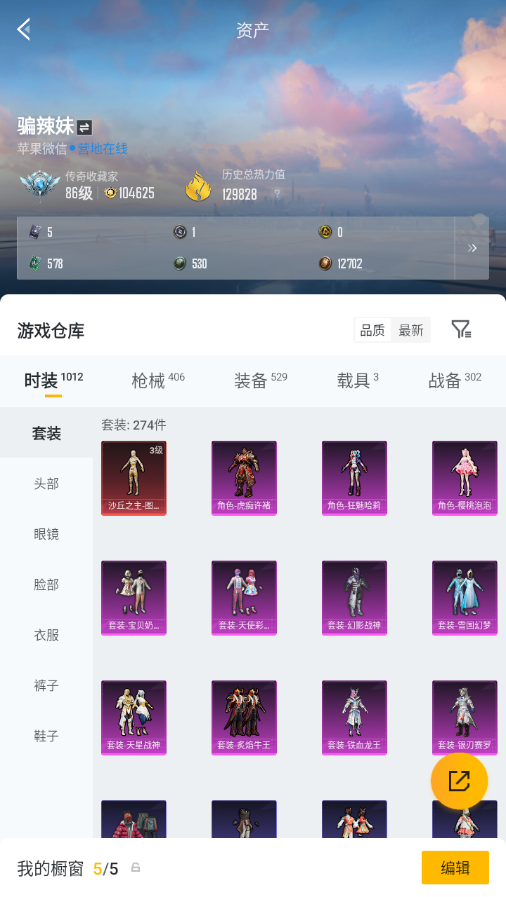Screen dimensions: 506x897
Task: Open the 套装-天使彩 outfit
Action: pos(244,598)
